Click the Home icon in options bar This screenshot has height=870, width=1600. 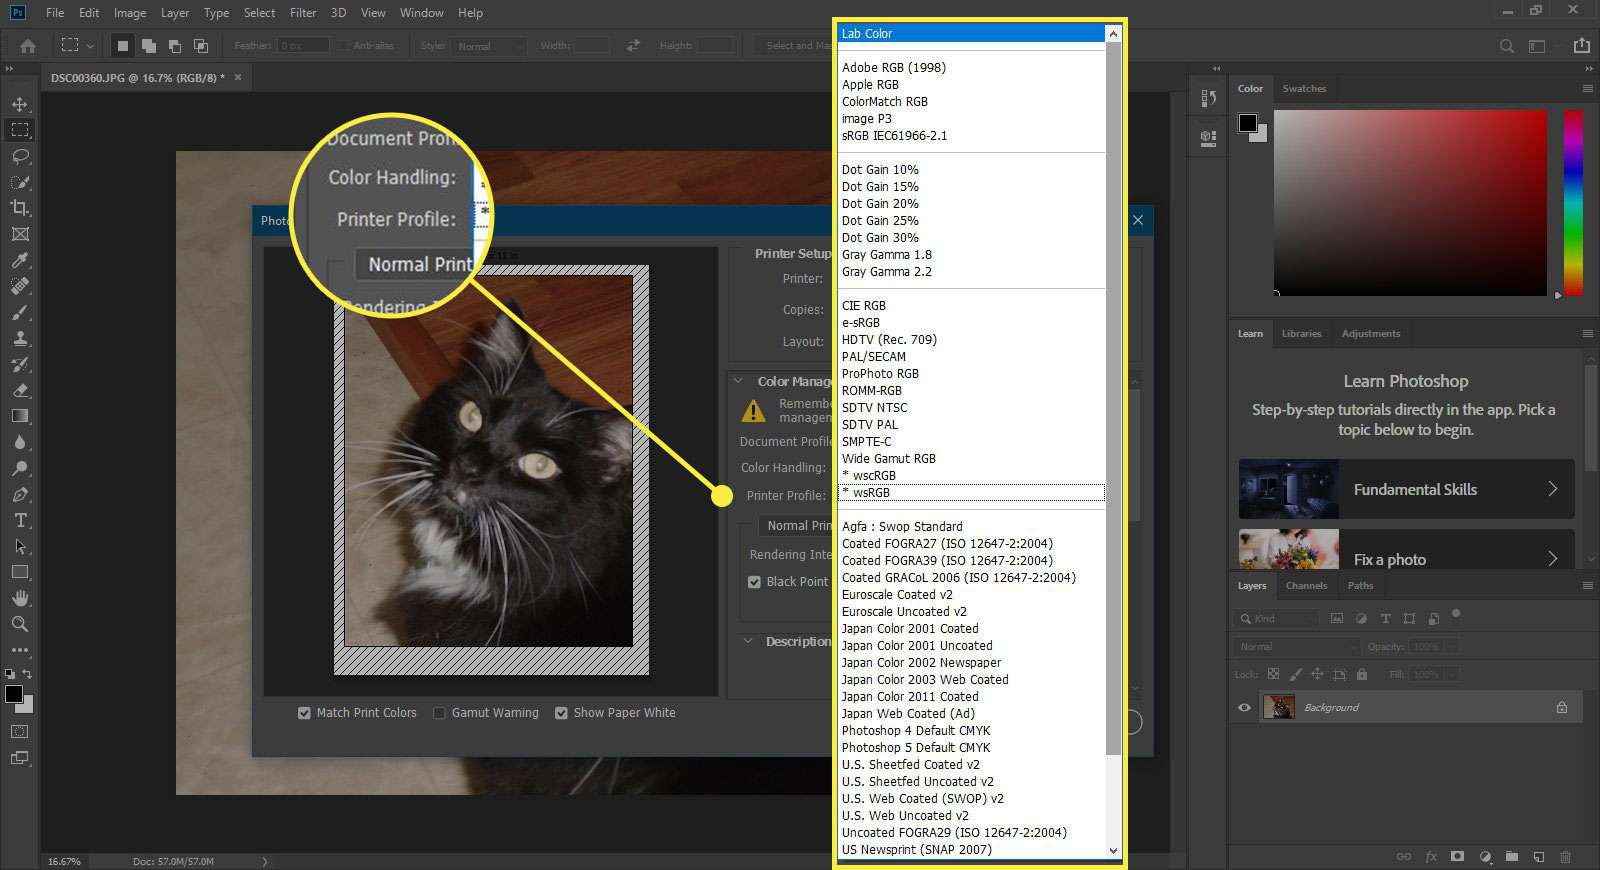tap(28, 45)
